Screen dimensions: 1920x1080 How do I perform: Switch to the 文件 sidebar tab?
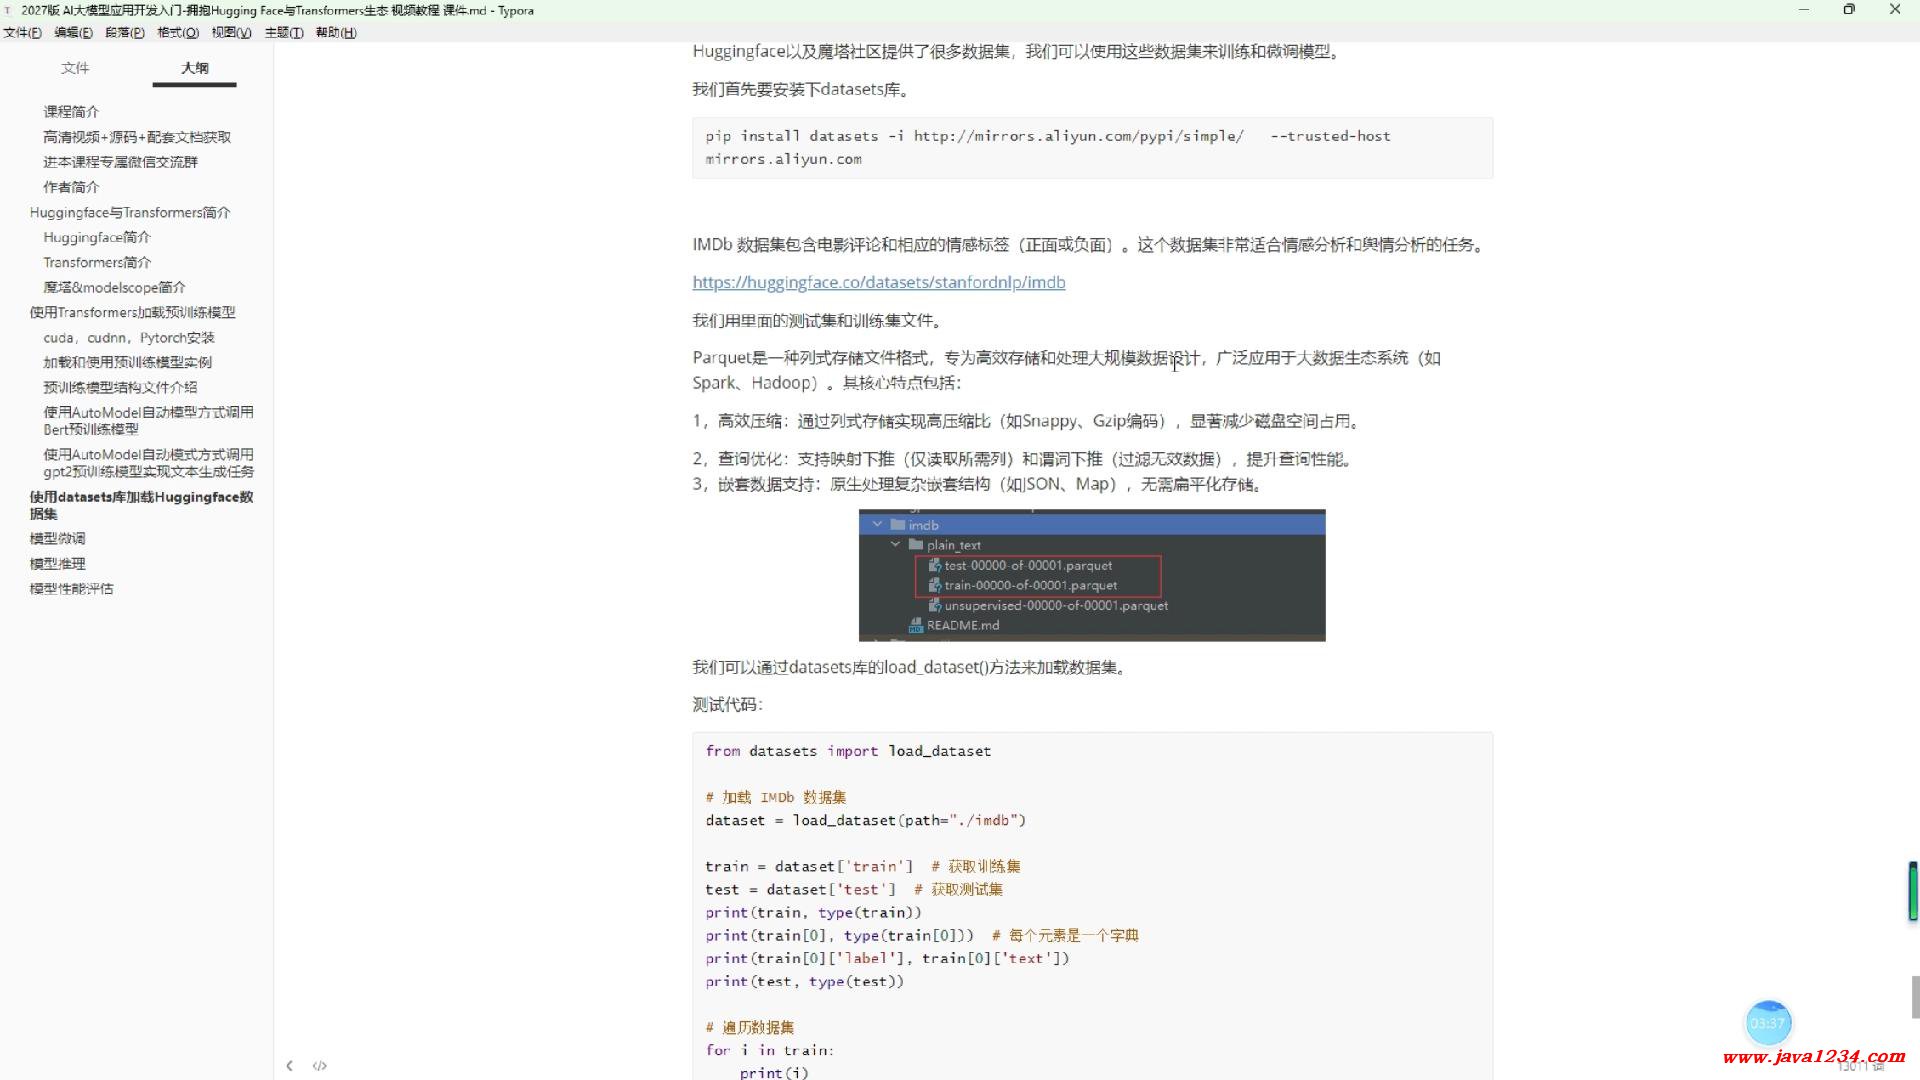[x=76, y=68]
